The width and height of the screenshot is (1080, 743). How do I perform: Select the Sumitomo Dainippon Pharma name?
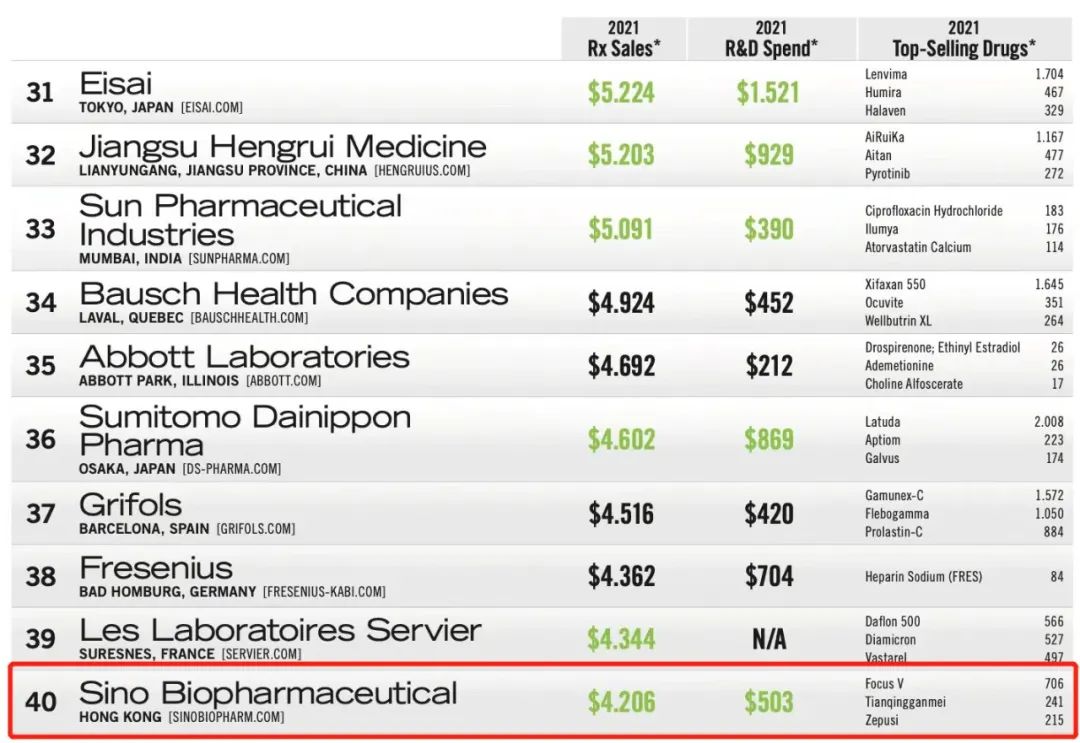coord(244,431)
